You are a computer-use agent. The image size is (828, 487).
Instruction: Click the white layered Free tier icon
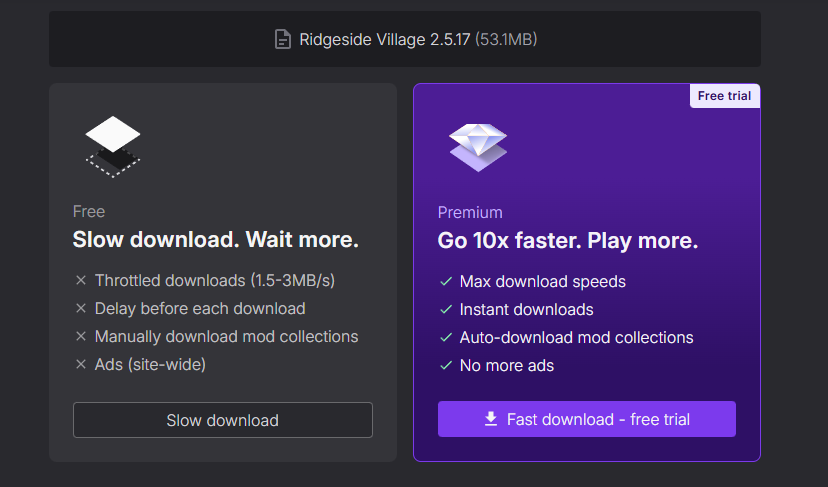click(x=112, y=146)
